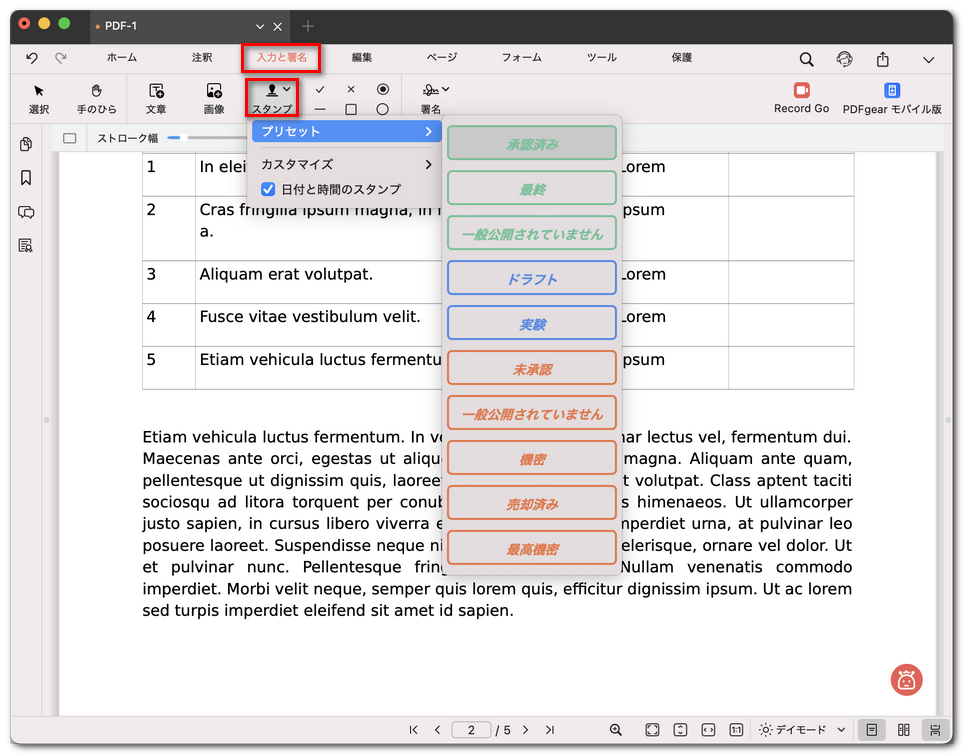Open the bookmarks panel in left sidebar
The height and width of the screenshot is (755, 965).
pos(26,178)
